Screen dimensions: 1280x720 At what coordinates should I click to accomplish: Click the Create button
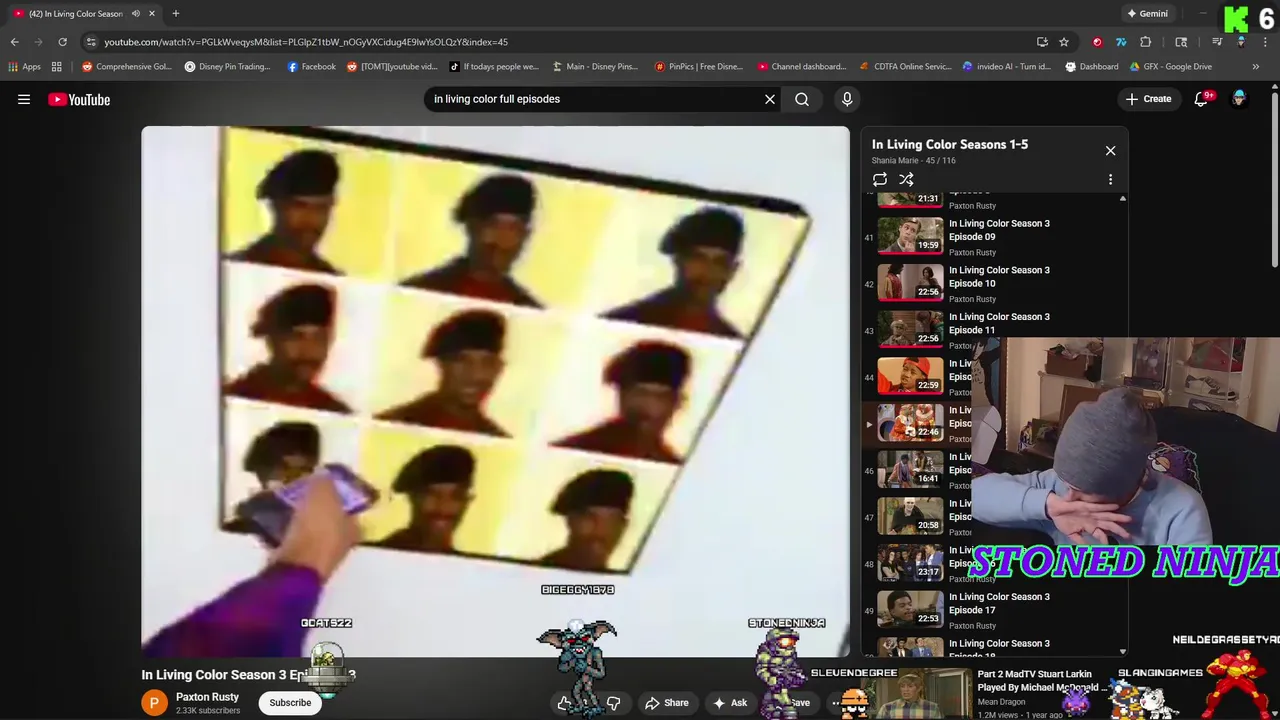pyautogui.click(x=1148, y=99)
